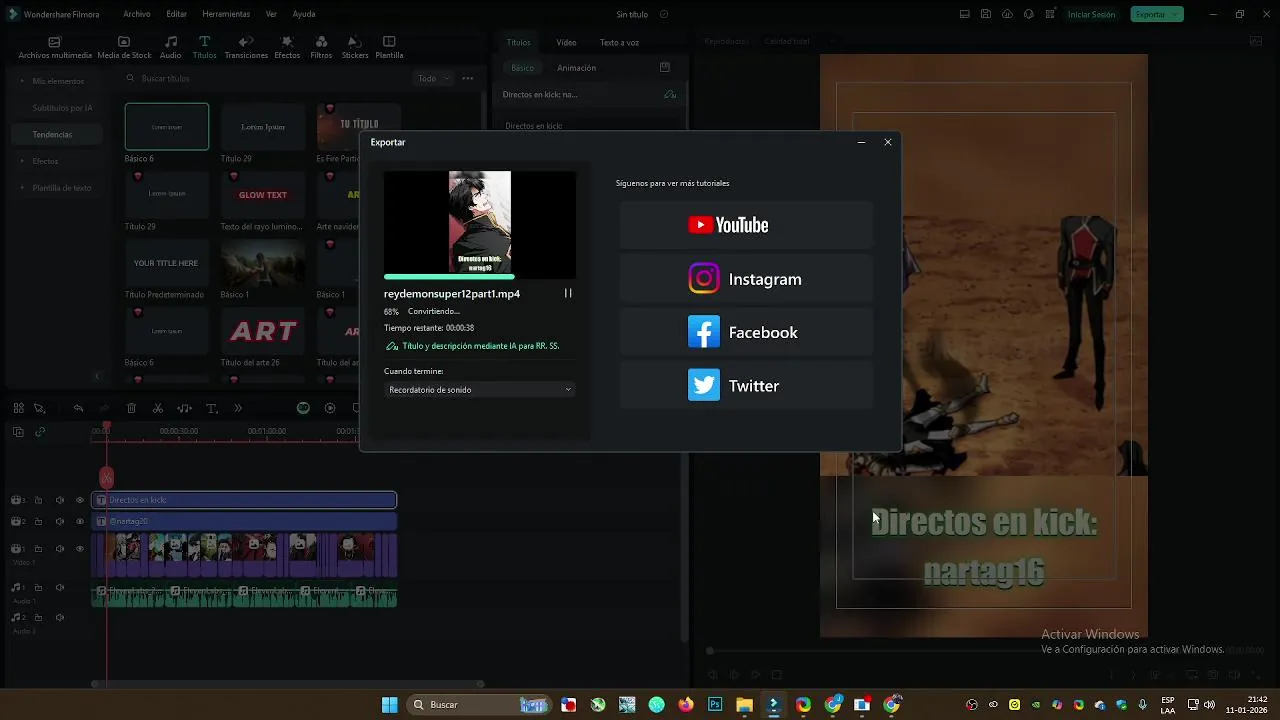
Task: Toggle visibility of Video 1 track
Action: point(80,549)
